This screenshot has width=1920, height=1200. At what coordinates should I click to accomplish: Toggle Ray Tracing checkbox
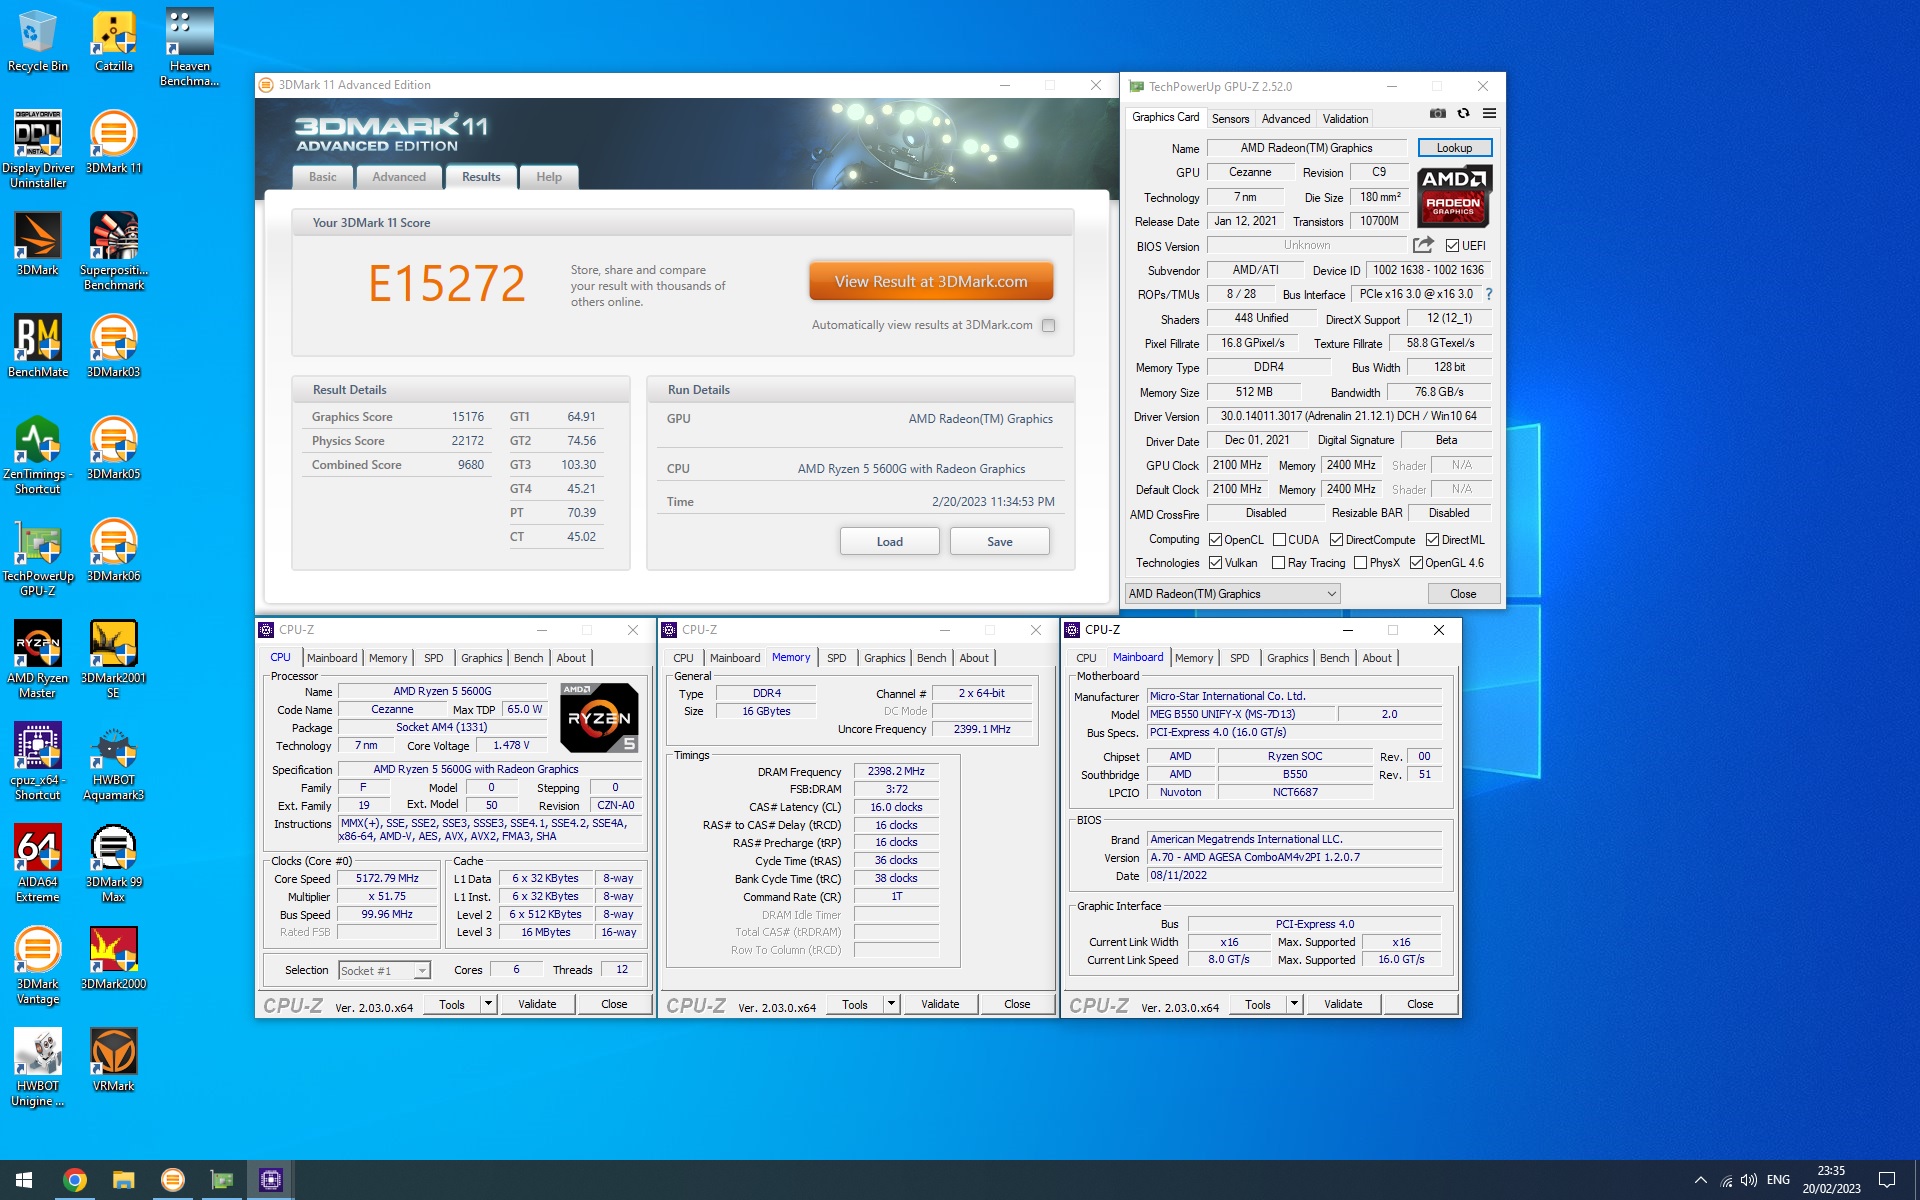point(1278,563)
